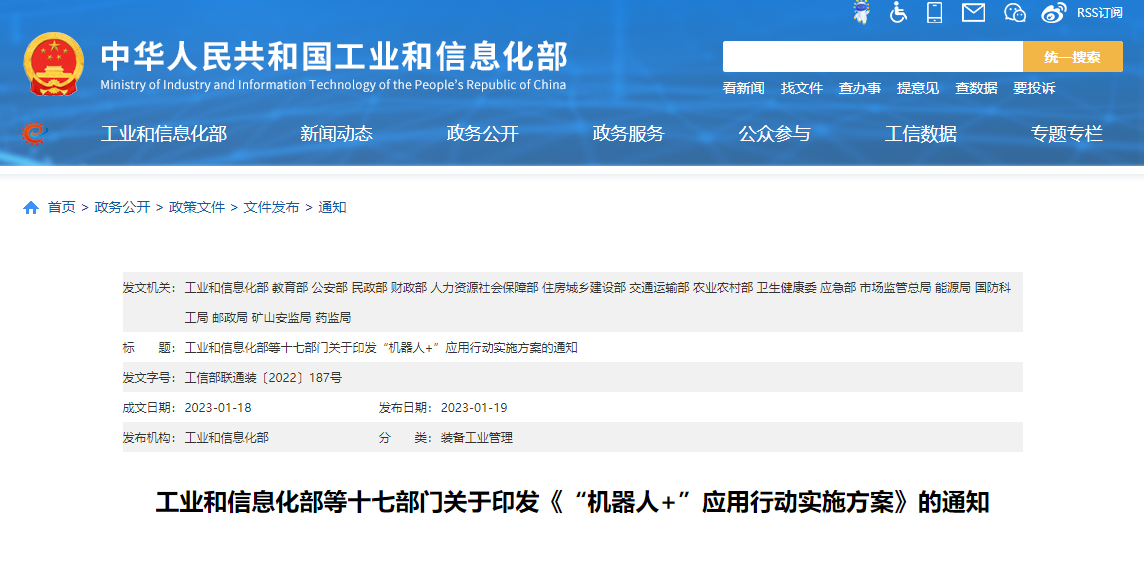Click 政务公开 in the breadcrumb trail
Viewport: 1144px width, 579px height.
(123, 208)
